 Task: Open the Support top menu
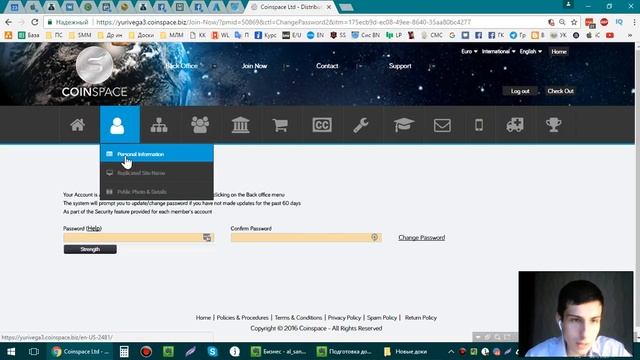400,66
